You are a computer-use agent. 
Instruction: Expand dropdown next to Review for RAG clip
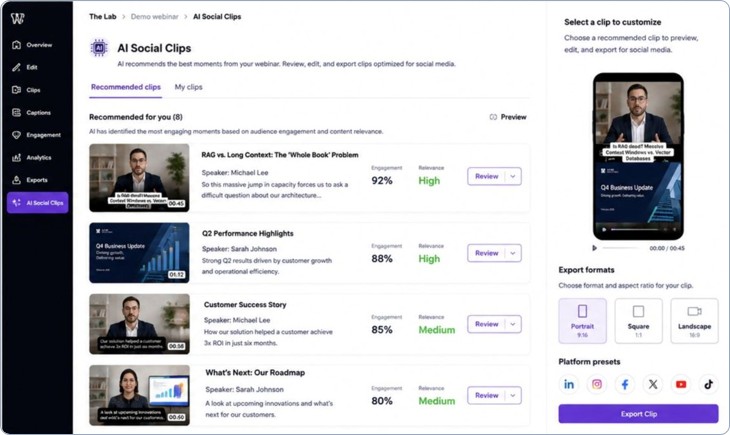tap(513, 177)
